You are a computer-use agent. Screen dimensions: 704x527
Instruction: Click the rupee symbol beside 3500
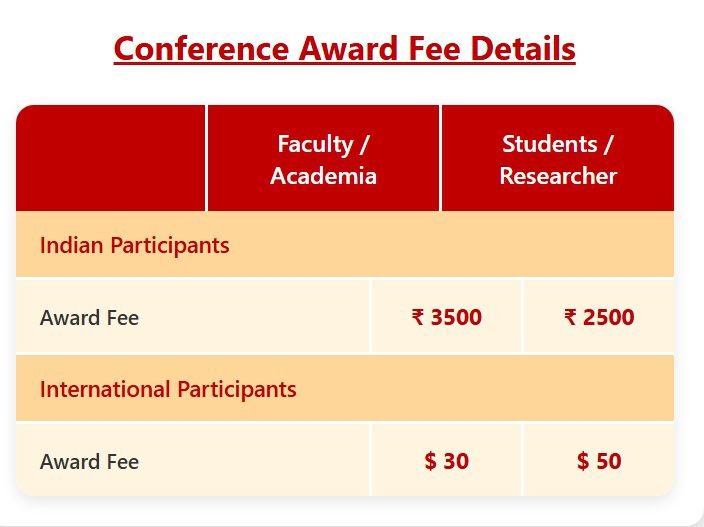(418, 318)
